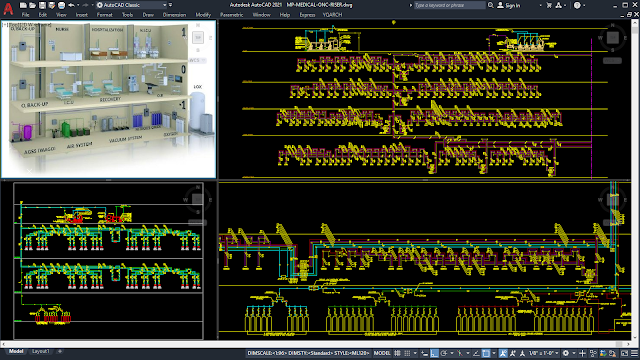Click the New drawing icon
Image resolution: width=640 pixels, height=360 pixels.
[23, 5]
